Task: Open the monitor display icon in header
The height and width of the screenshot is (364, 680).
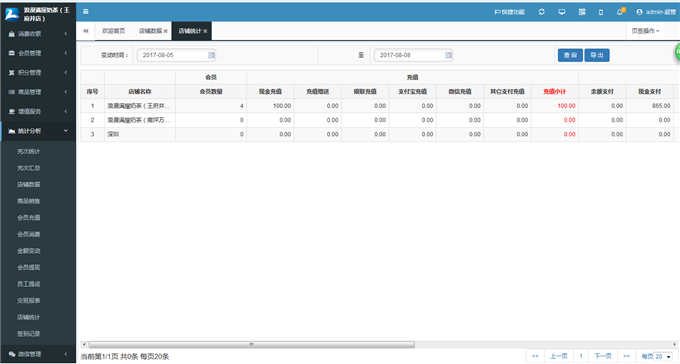Action: (x=562, y=12)
